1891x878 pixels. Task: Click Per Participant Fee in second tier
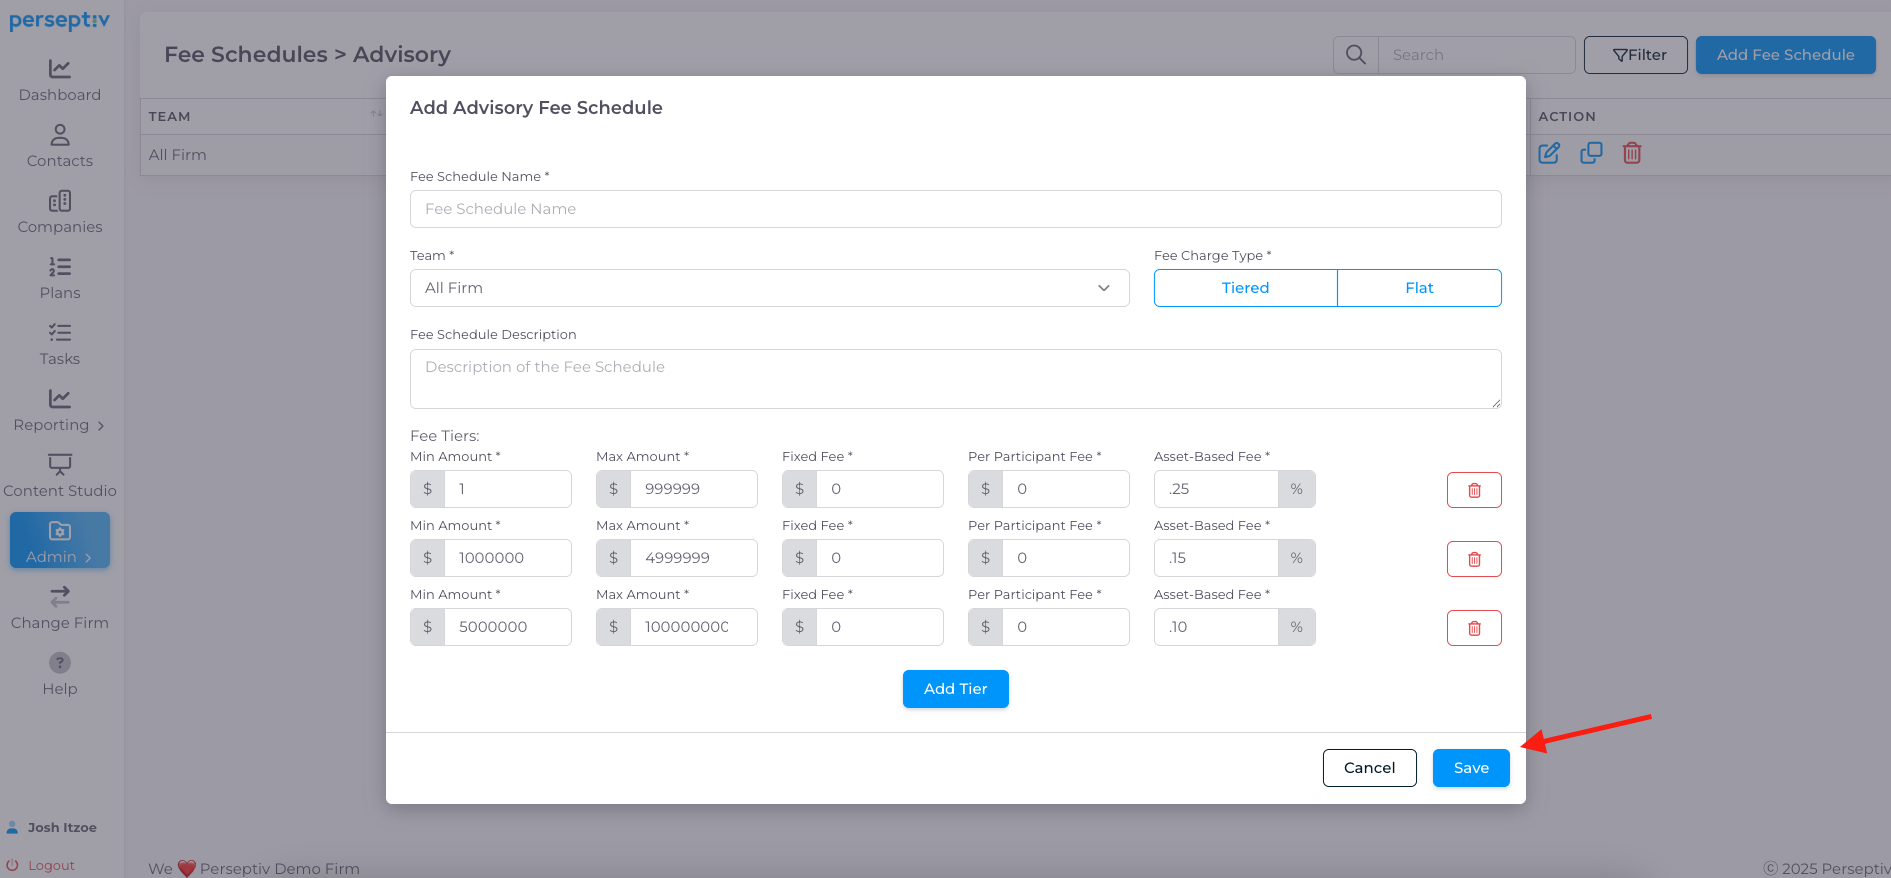coord(1066,558)
